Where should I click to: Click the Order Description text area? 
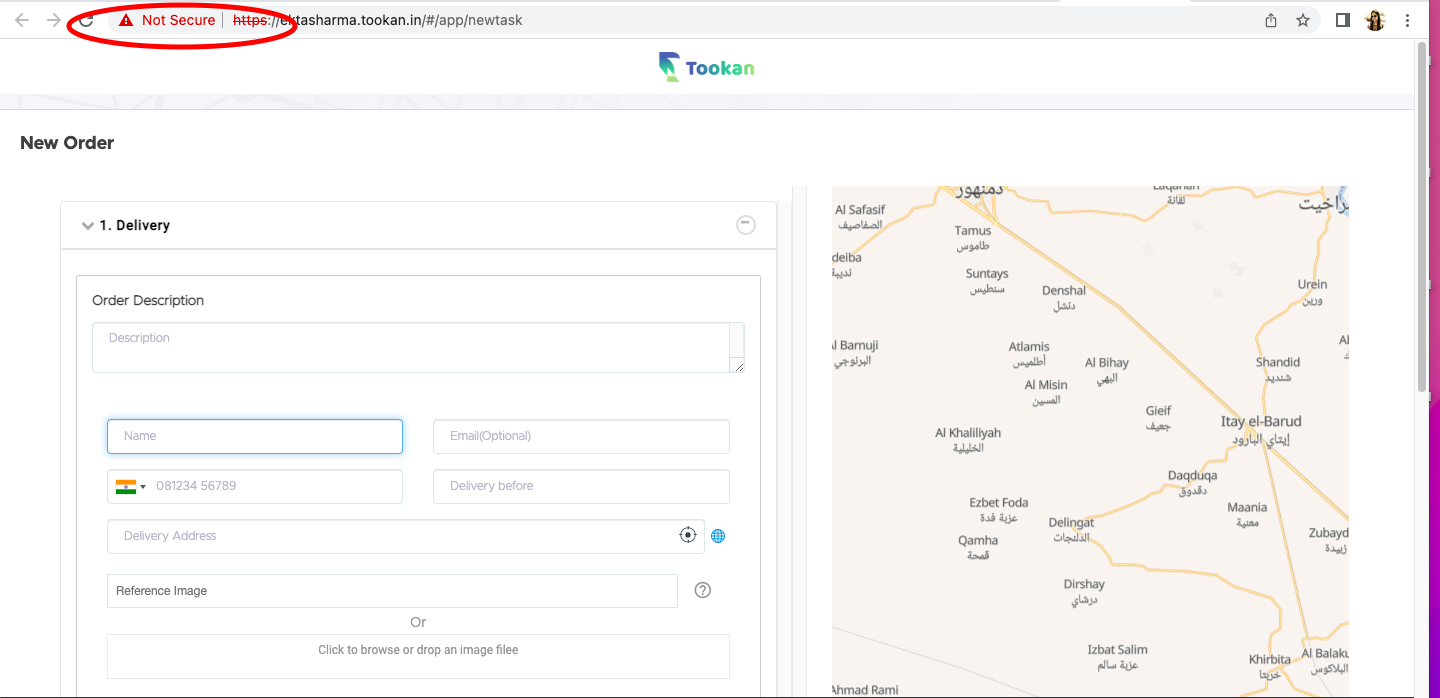pos(418,347)
